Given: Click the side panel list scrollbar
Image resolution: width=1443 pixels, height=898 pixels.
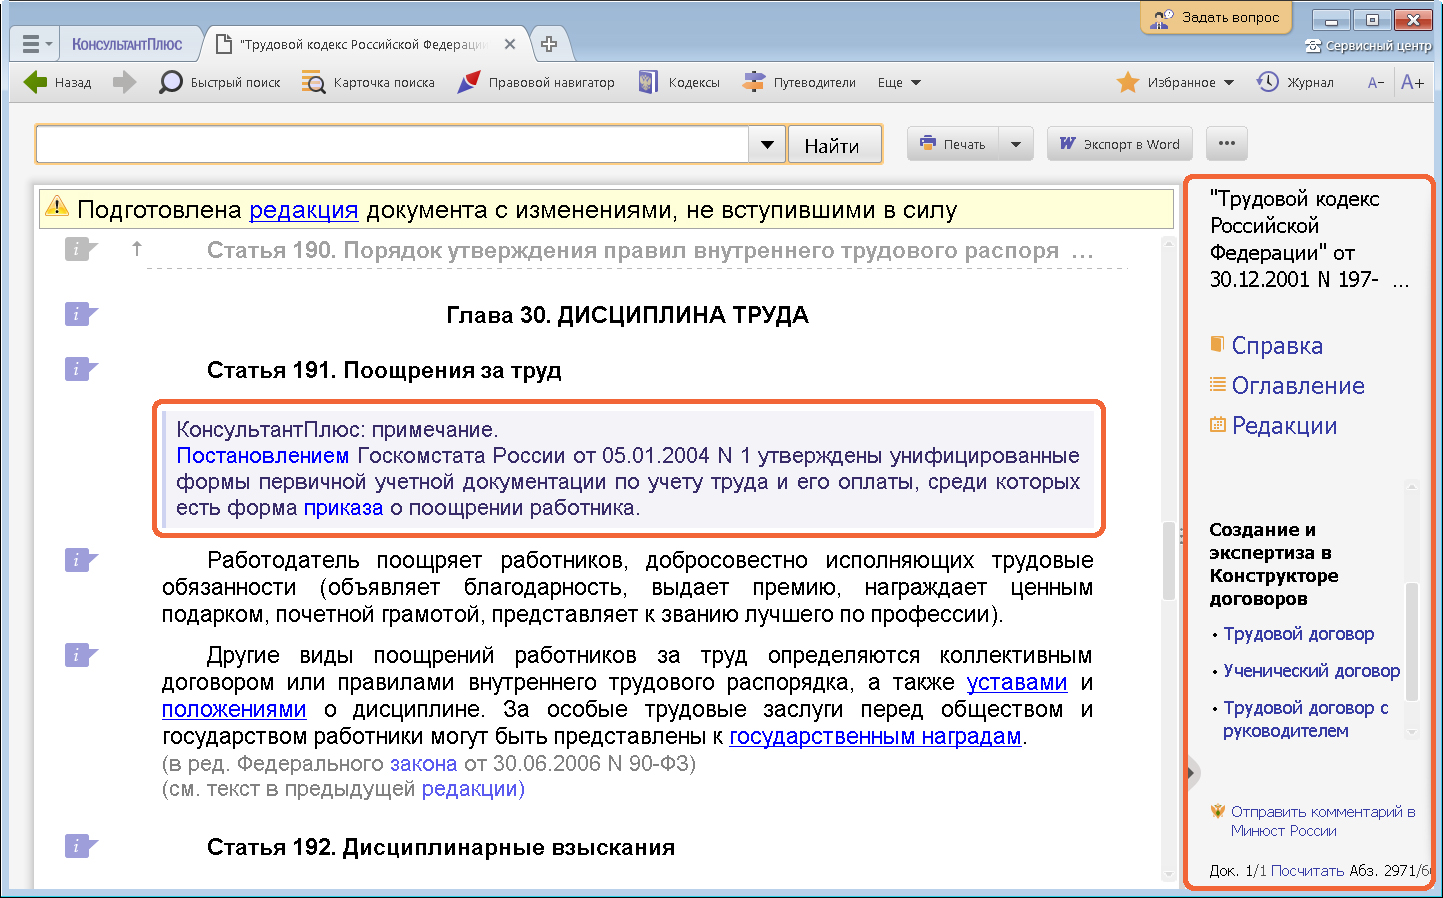Looking at the screenshot, I should pyautogui.click(x=1412, y=642).
